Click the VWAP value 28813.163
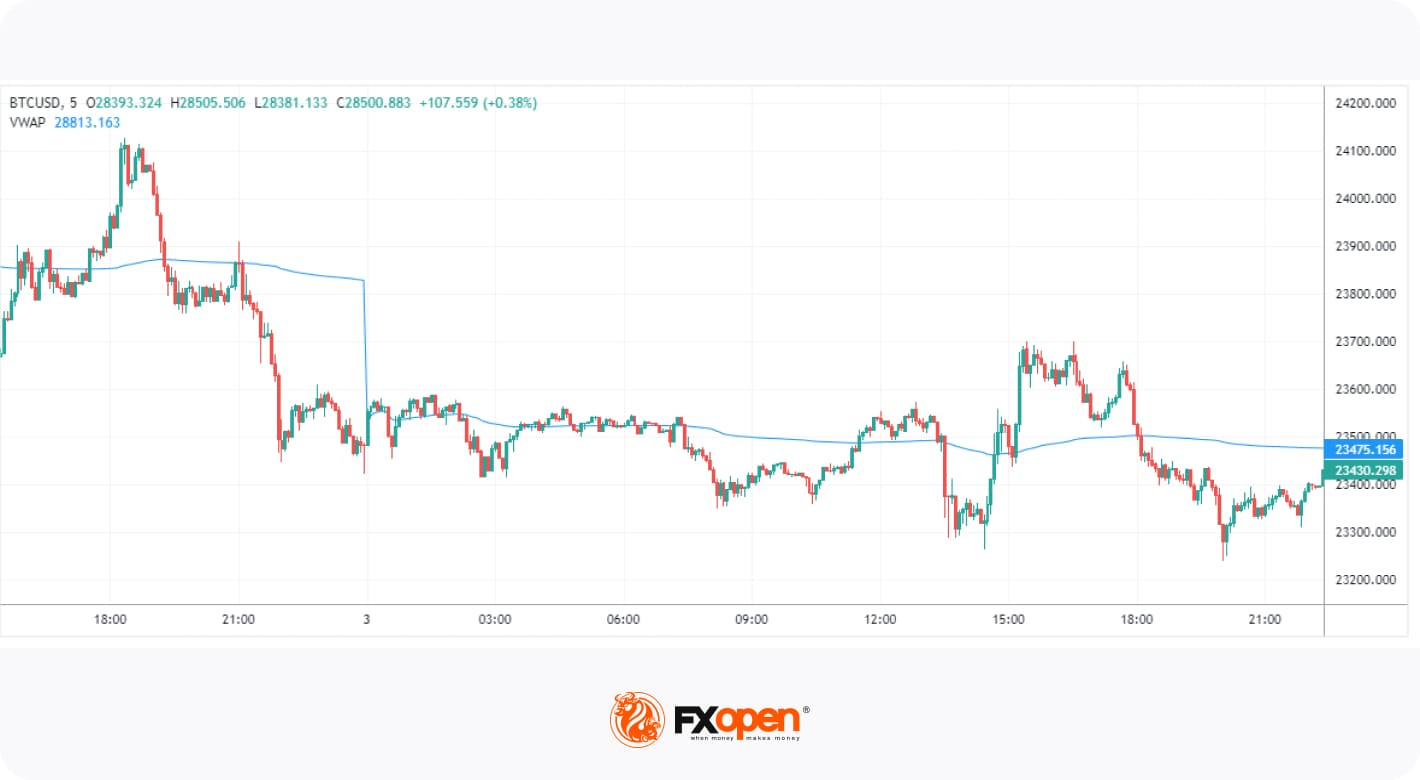The width and height of the screenshot is (1420, 780). click(x=86, y=122)
